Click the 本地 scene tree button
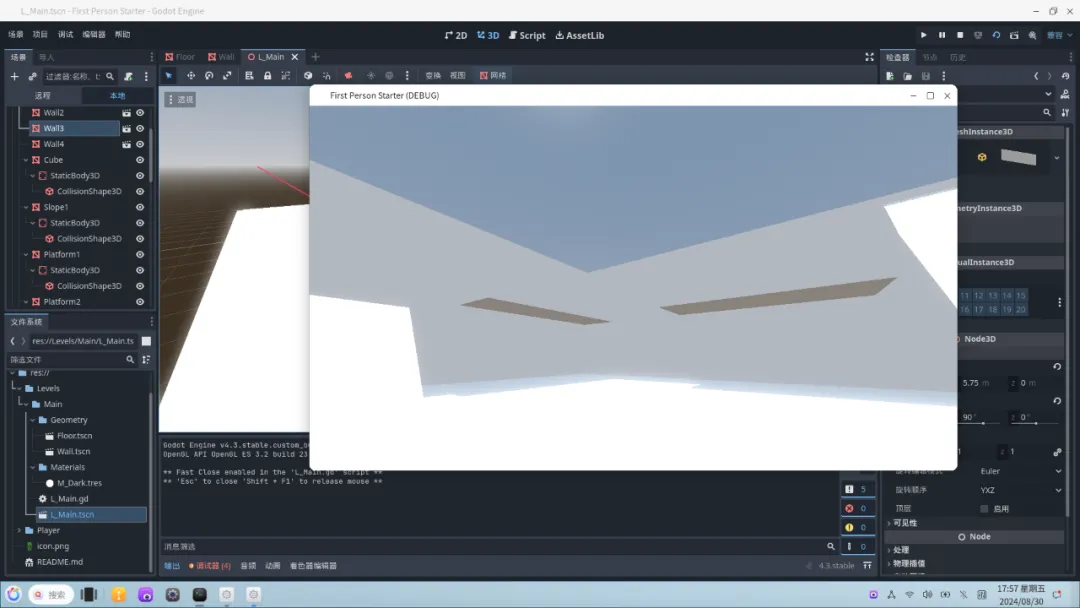The width and height of the screenshot is (1080, 608). tap(118, 96)
